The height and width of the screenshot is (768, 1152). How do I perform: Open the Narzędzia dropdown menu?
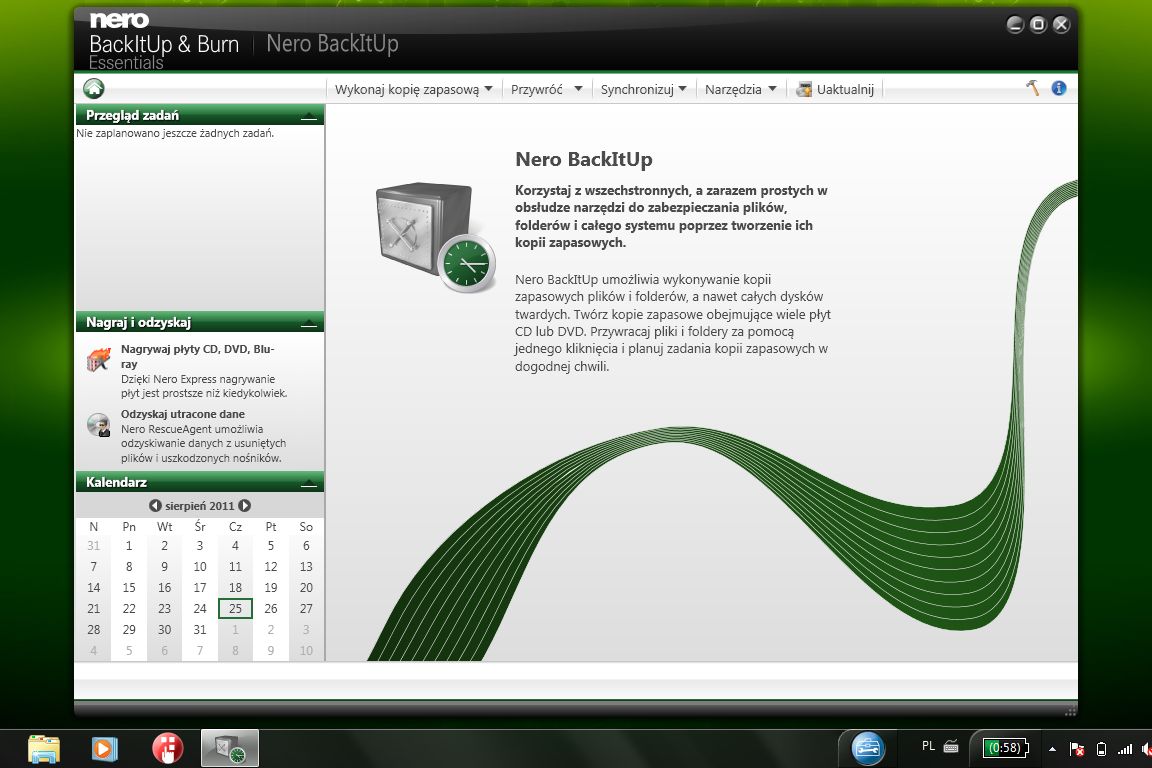point(740,90)
